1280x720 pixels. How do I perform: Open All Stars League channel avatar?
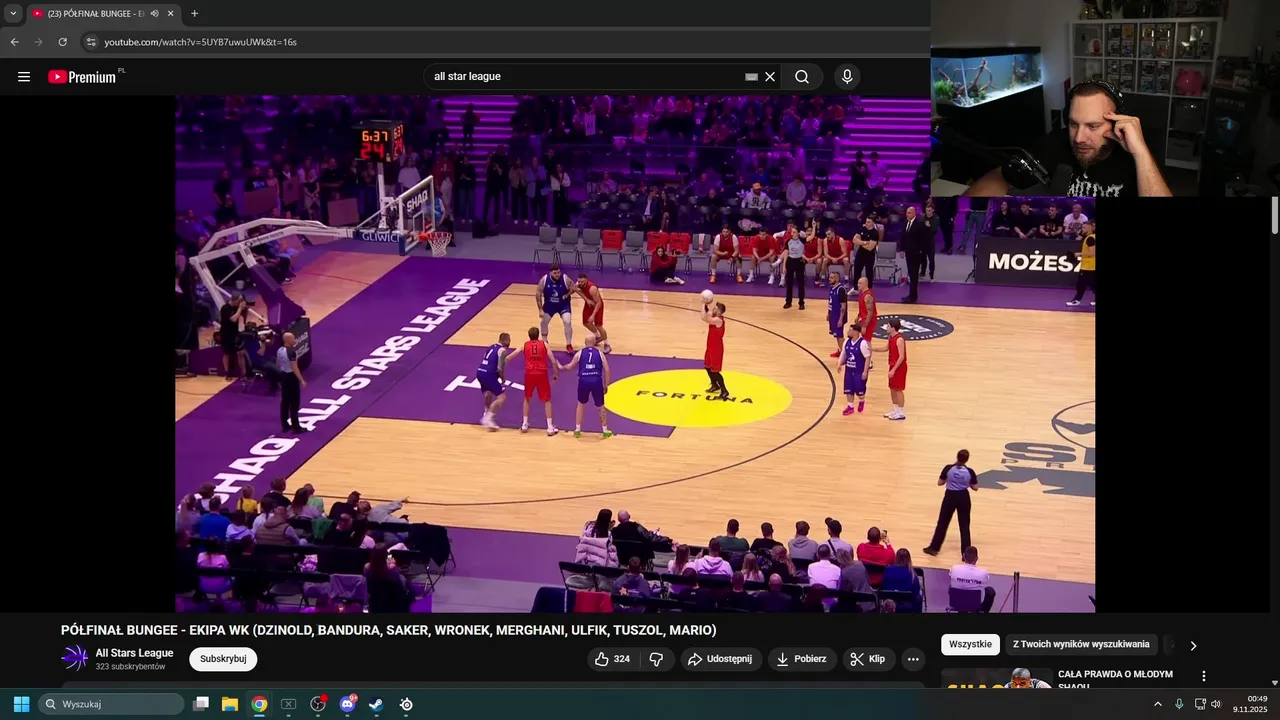[75, 658]
